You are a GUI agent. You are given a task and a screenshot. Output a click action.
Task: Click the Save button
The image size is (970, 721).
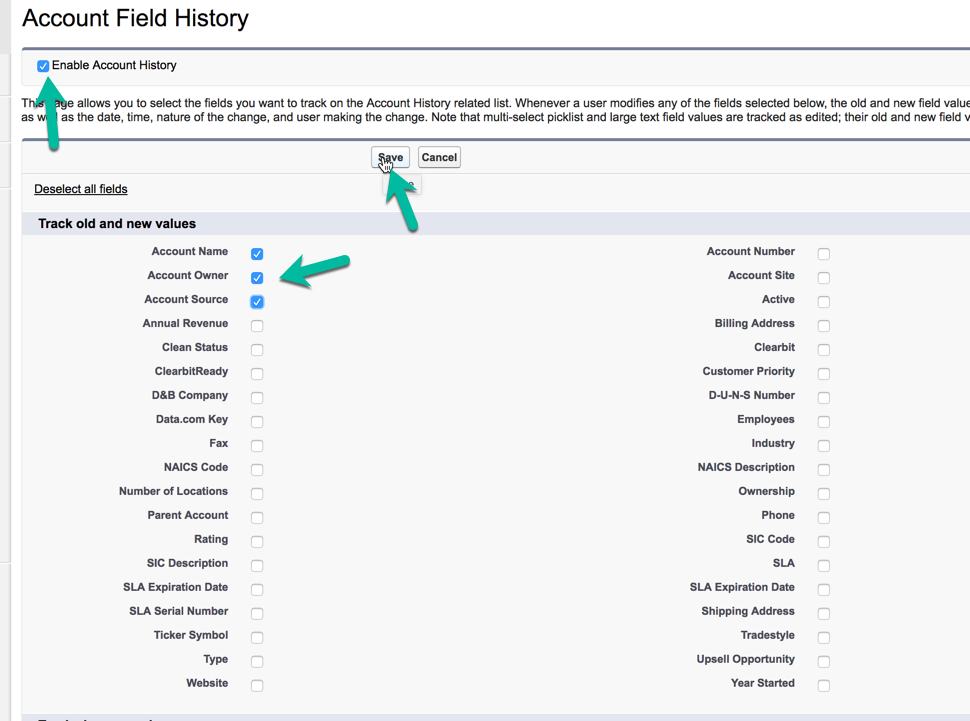tap(390, 157)
